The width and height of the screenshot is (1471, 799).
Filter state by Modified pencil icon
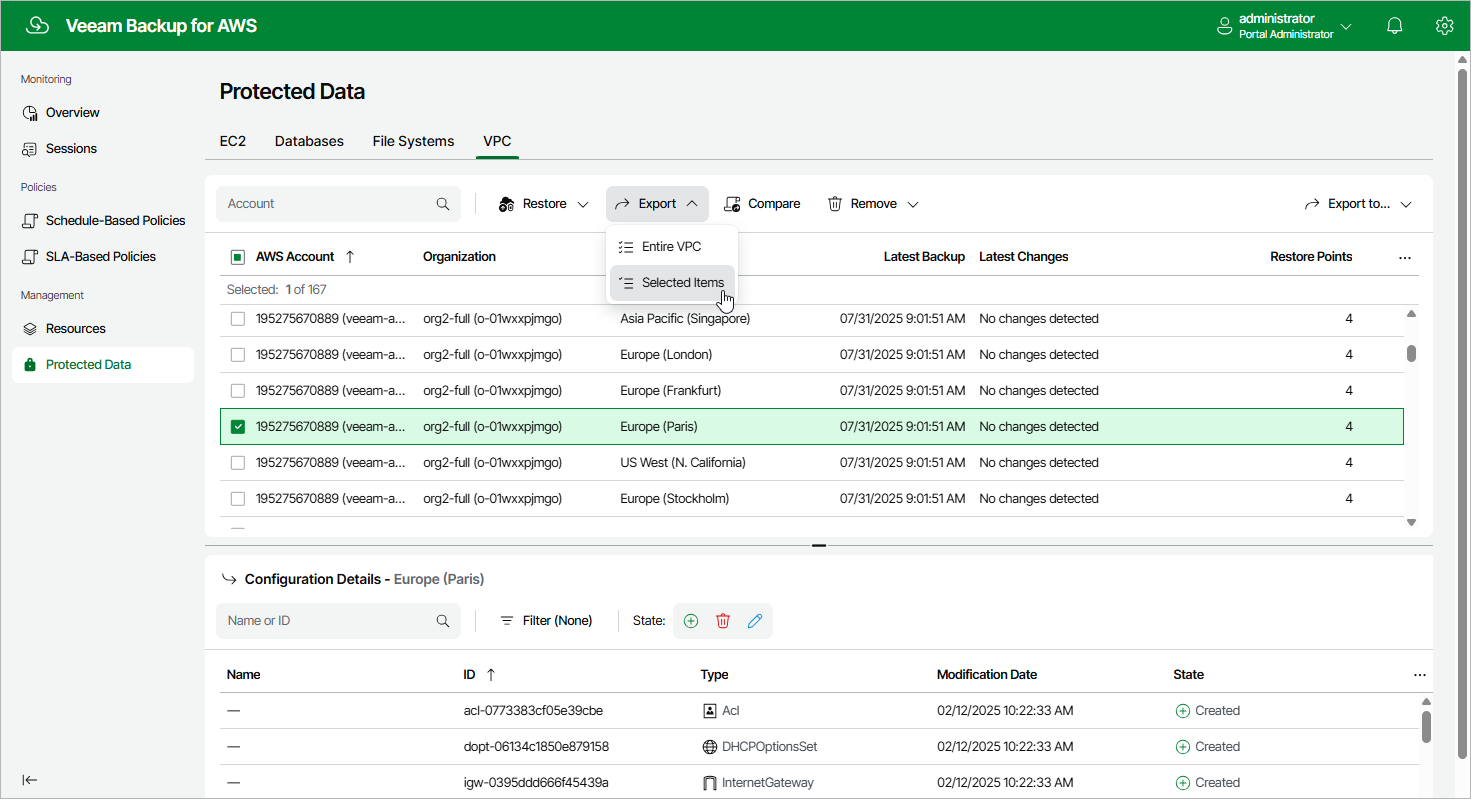coord(755,621)
